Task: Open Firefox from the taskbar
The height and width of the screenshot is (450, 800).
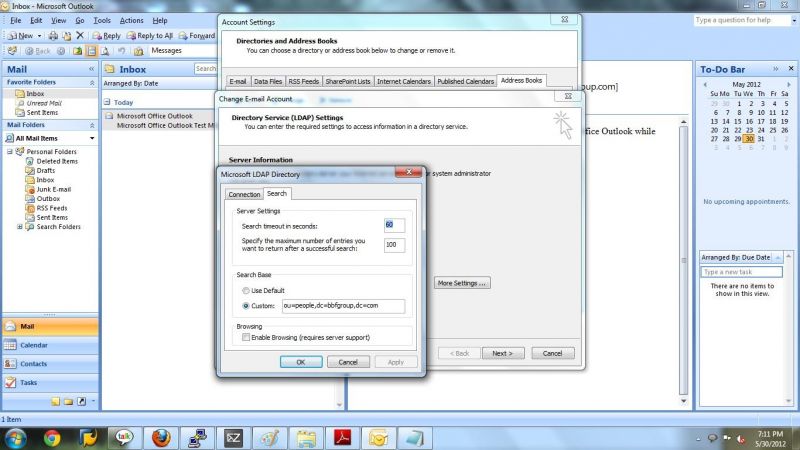Action: point(161,438)
